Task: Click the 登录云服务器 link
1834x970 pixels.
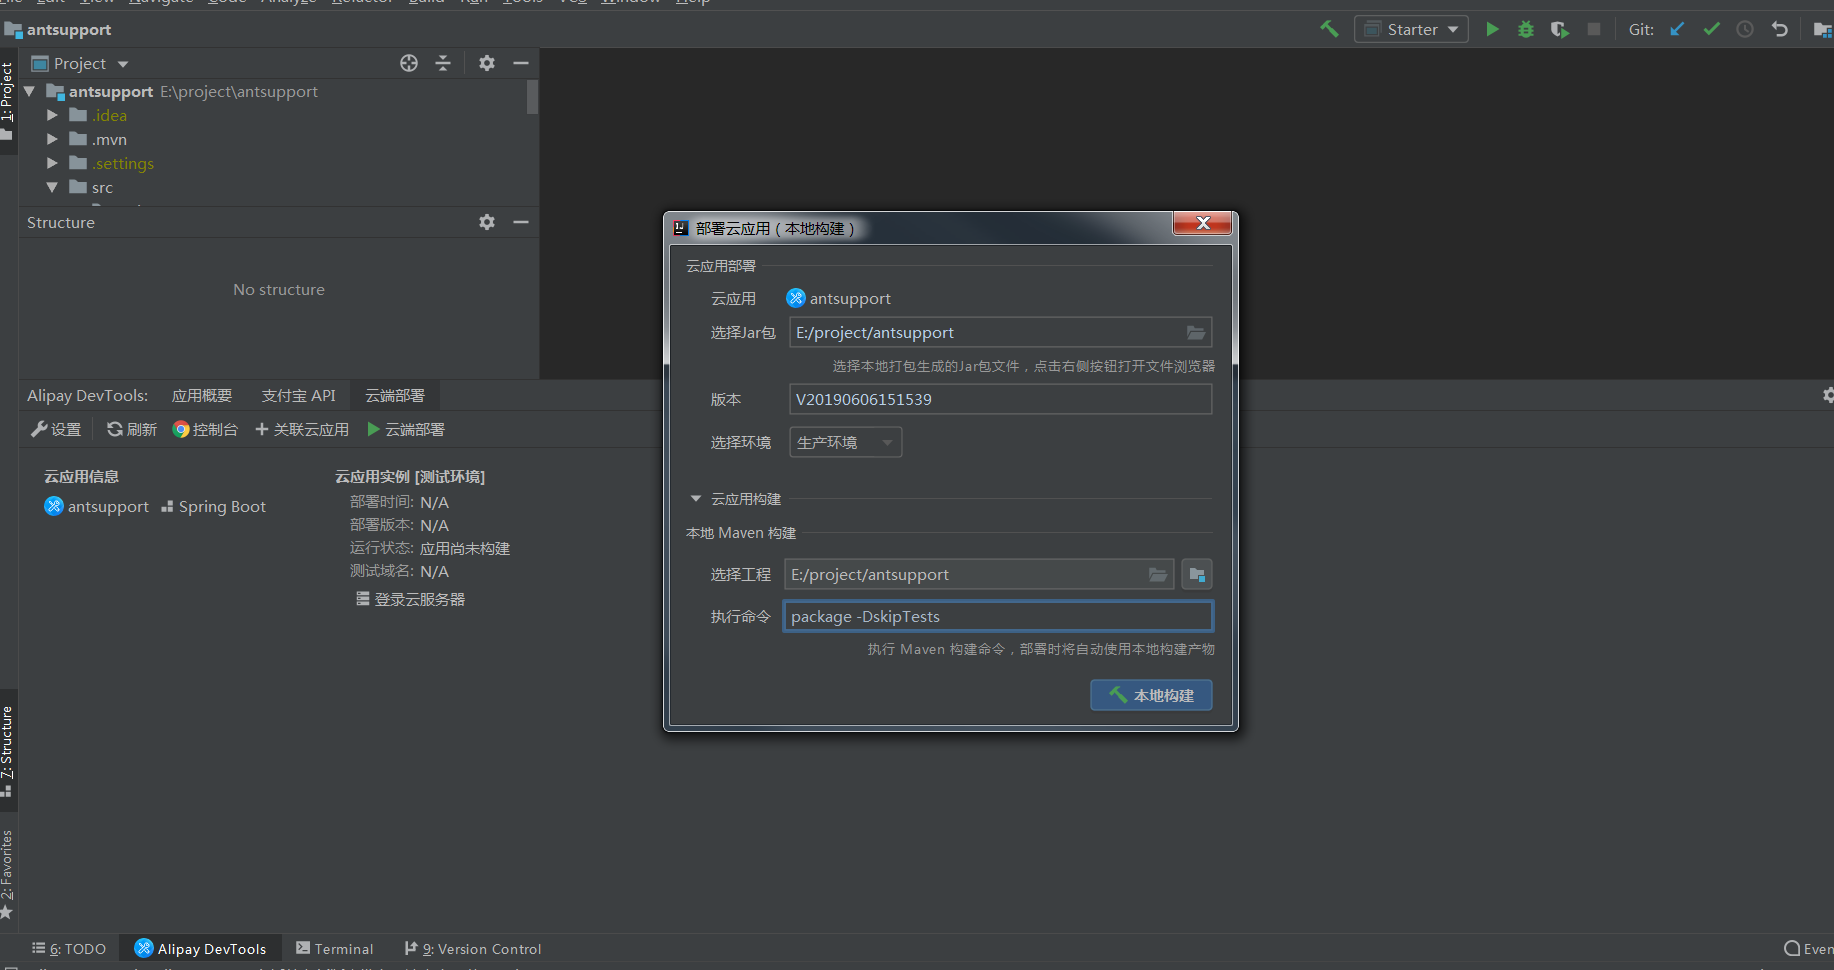Action: (411, 599)
